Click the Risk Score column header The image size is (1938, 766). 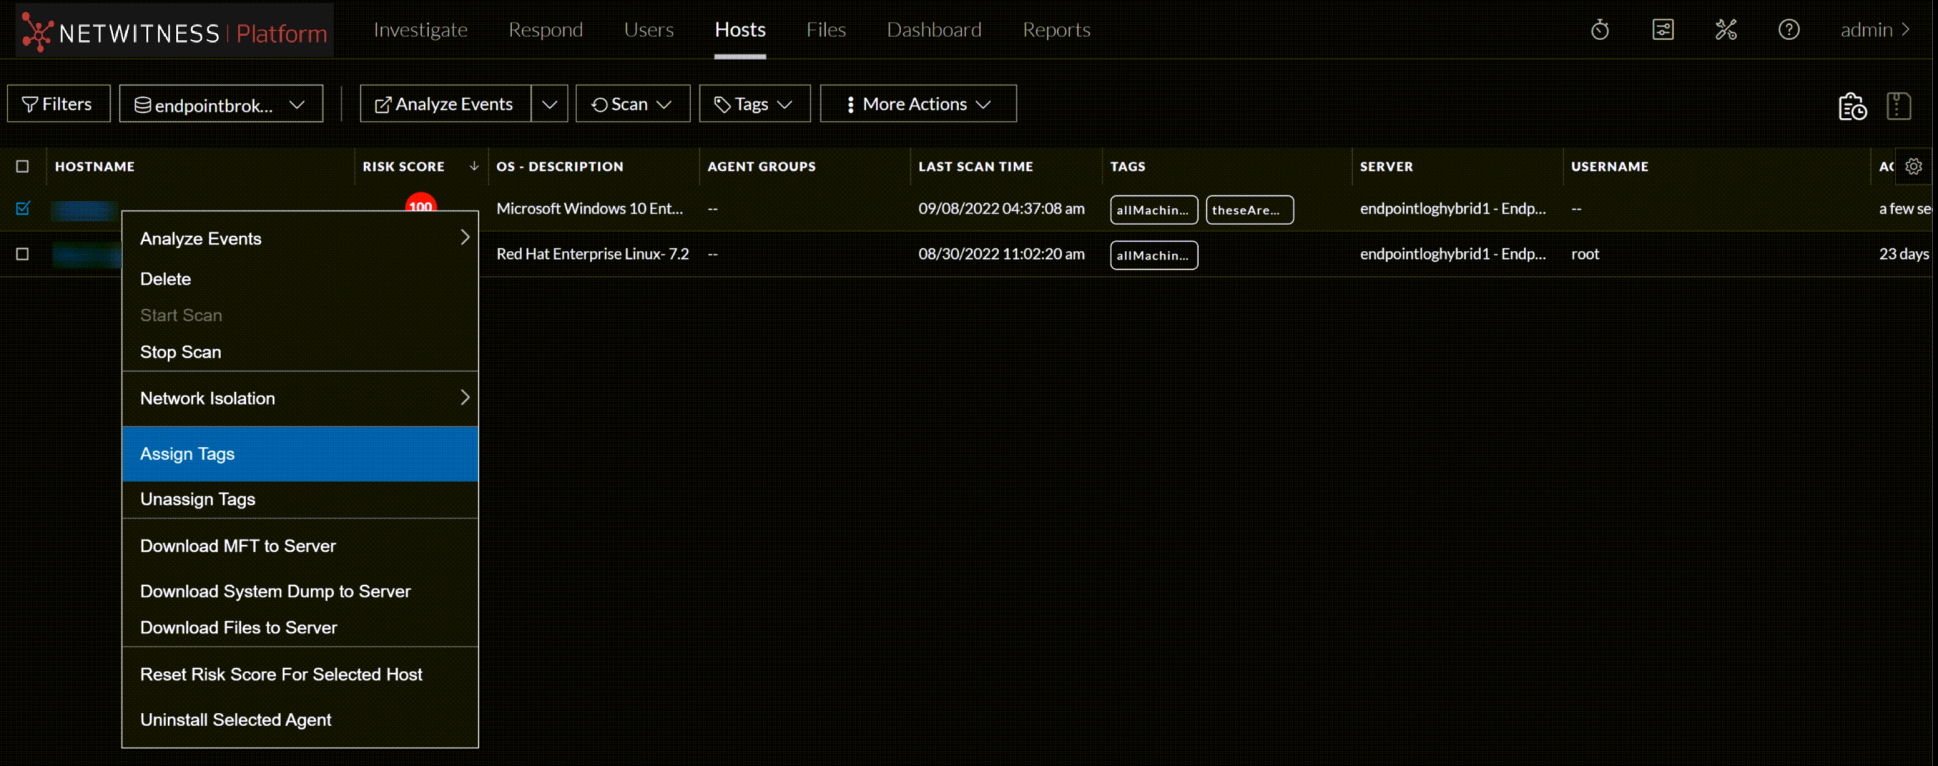coord(404,167)
